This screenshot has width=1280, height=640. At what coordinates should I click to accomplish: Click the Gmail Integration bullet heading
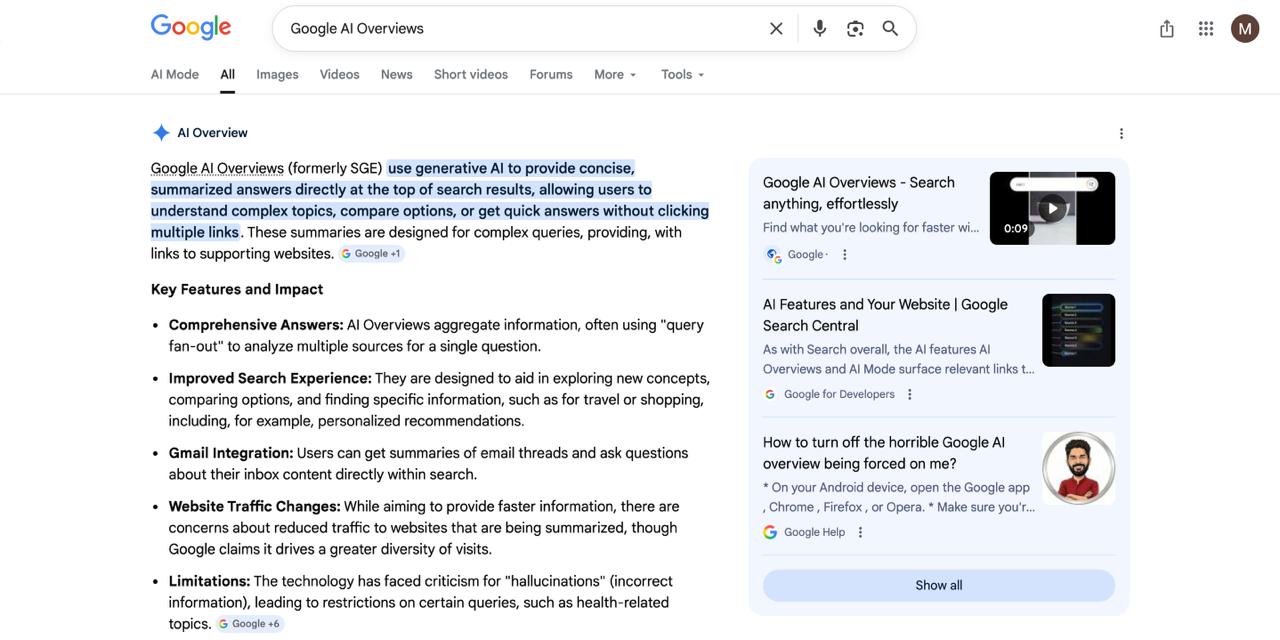[231, 453]
